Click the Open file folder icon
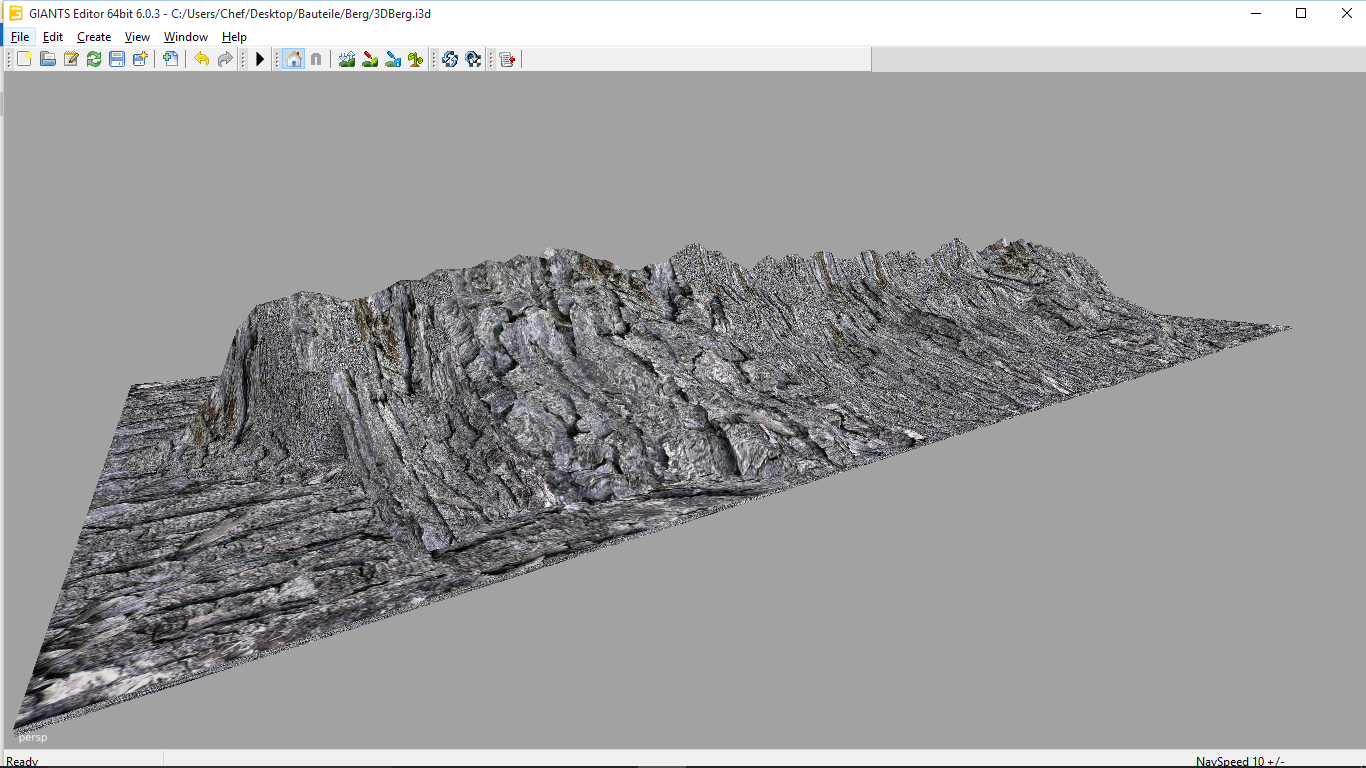Image resolution: width=1366 pixels, height=768 pixels. pos(47,59)
